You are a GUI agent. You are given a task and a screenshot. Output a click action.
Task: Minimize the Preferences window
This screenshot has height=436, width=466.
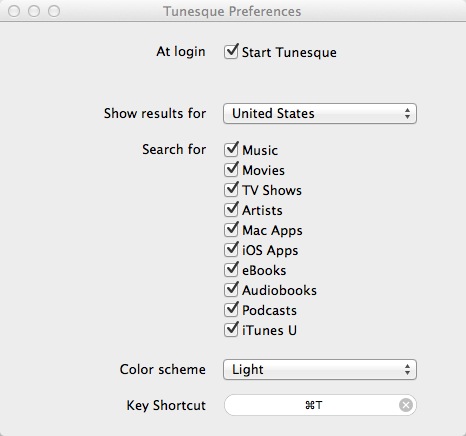point(34,11)
